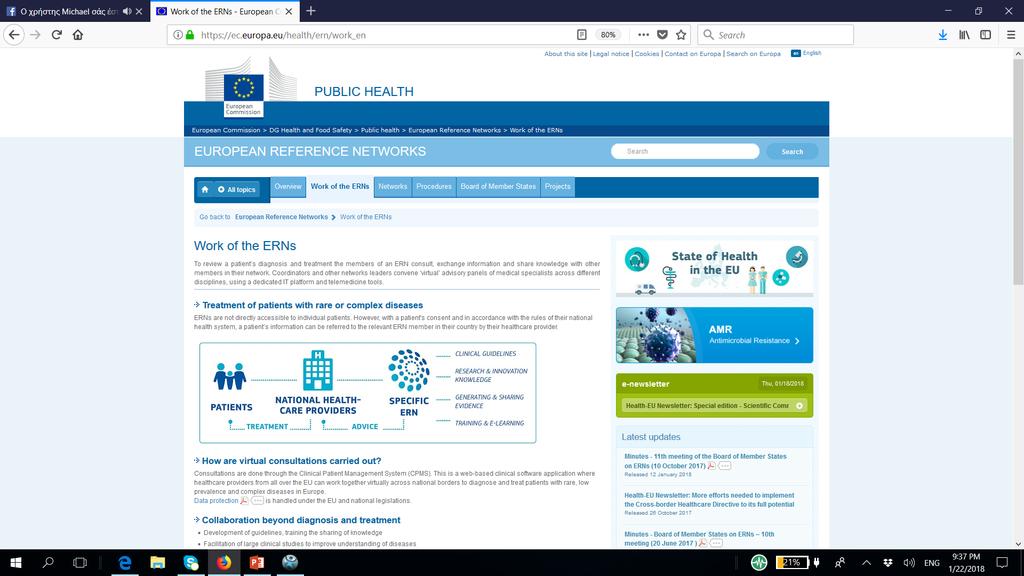
Task: Open Skype from the taskbar
Action: (191, 562)
